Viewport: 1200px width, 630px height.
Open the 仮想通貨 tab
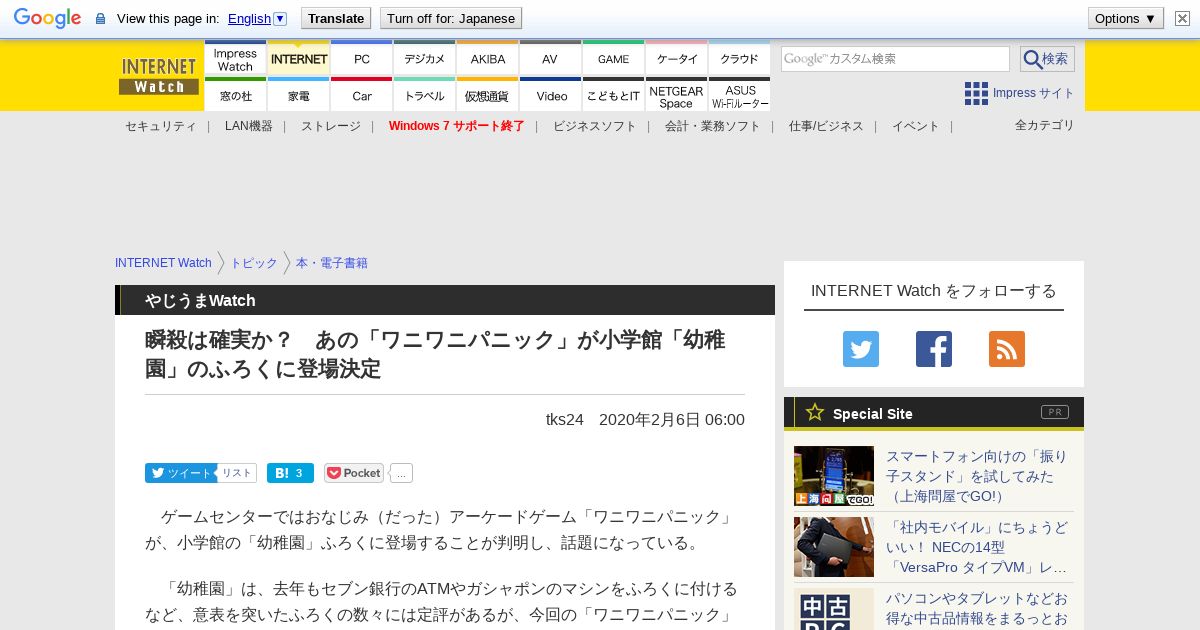pos(487,95)
